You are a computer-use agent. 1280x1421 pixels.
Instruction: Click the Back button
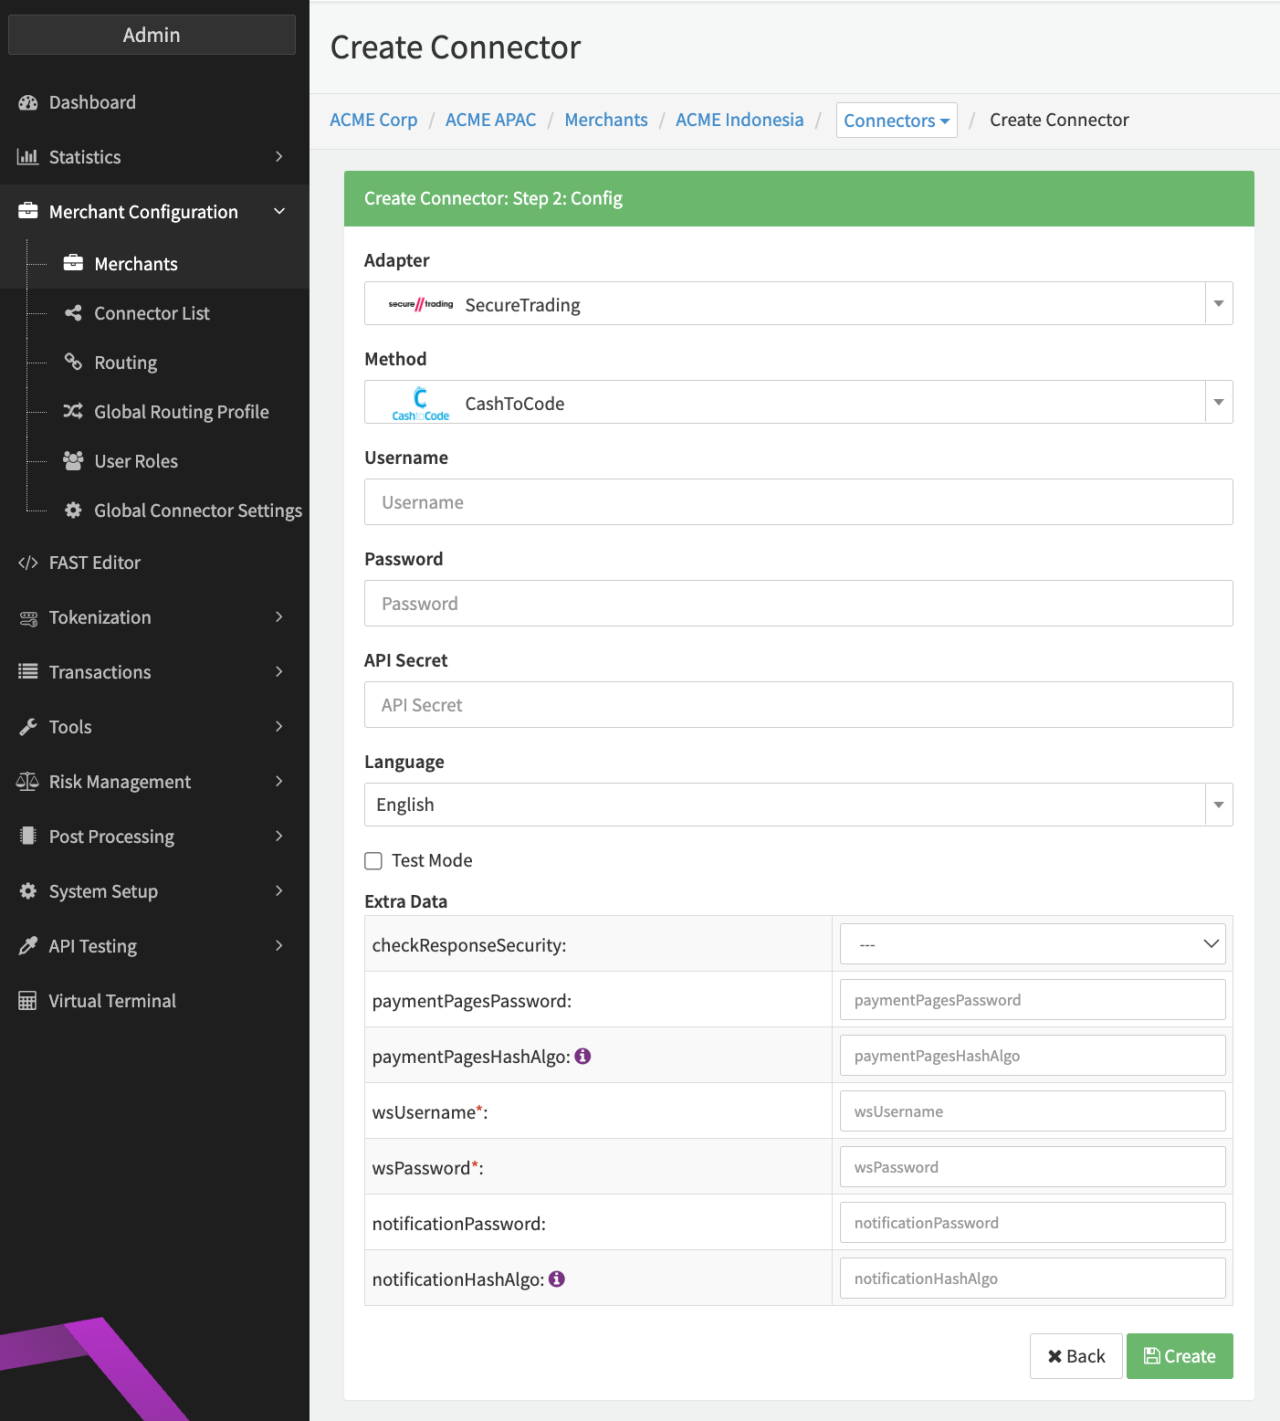(1076, 1356)
